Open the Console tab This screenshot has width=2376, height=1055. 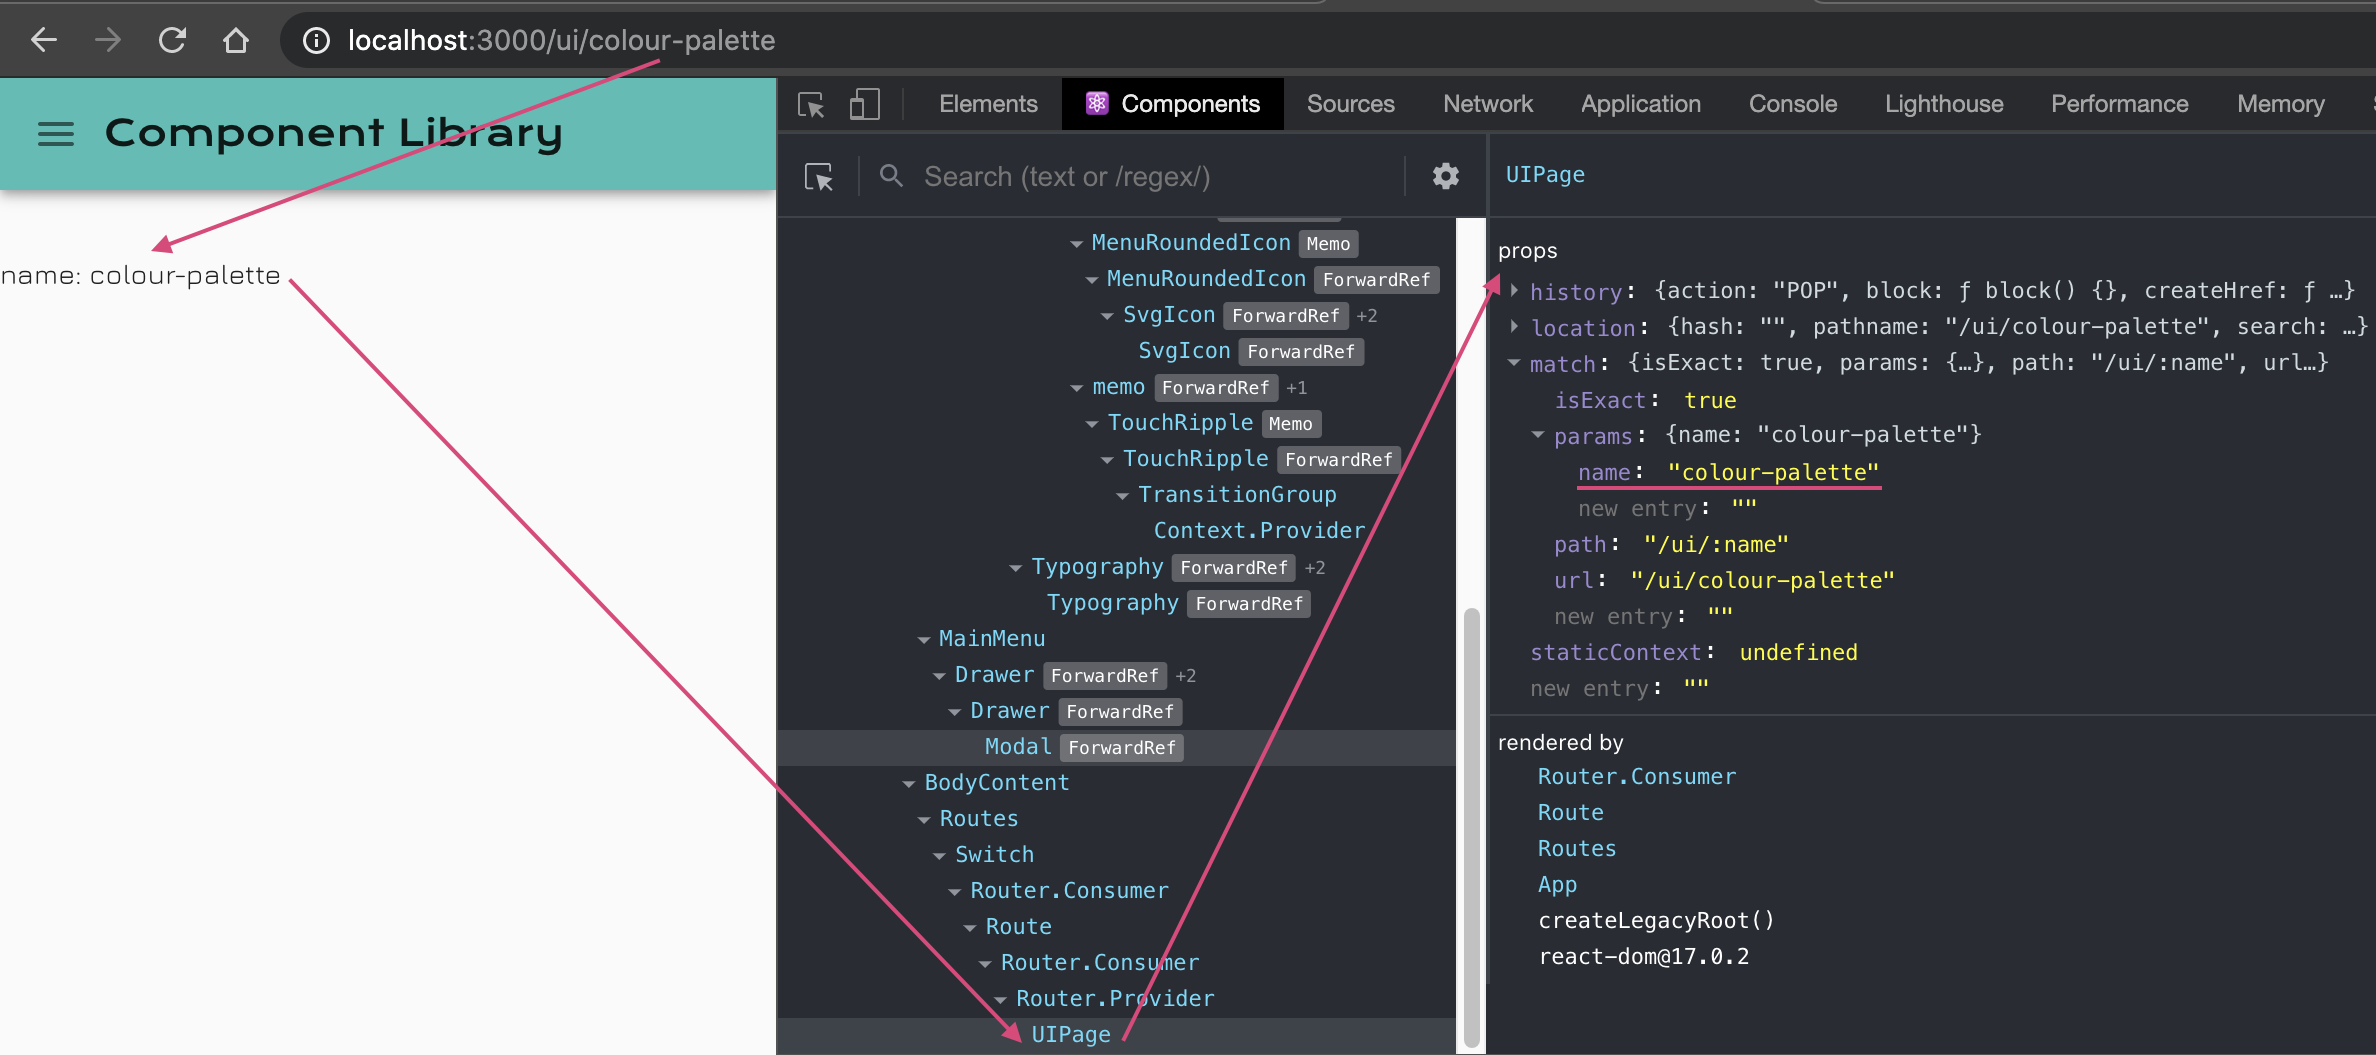1792,104
